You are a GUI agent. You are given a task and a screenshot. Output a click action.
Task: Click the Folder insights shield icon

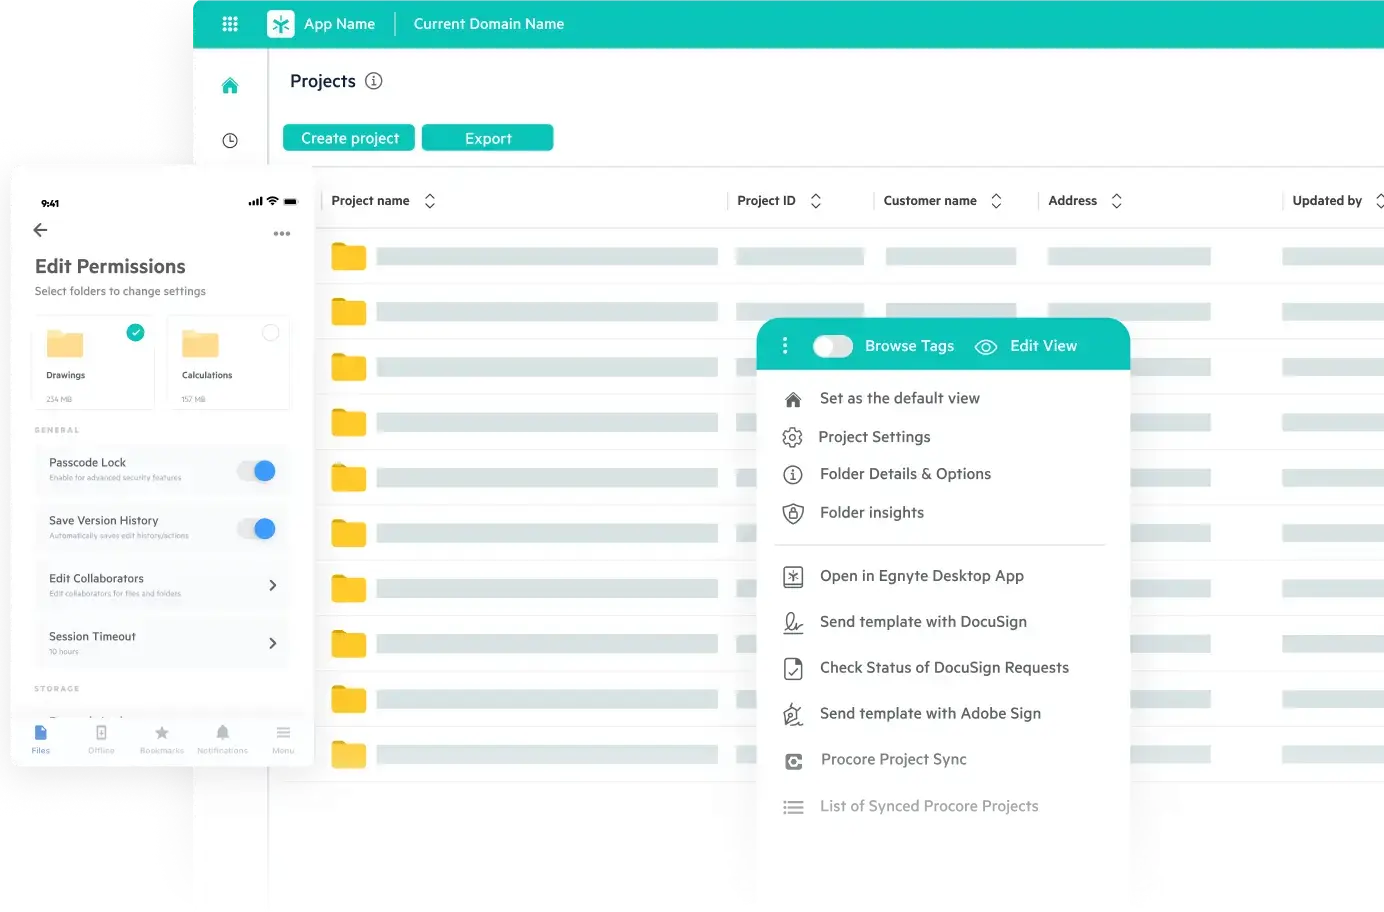793,514
